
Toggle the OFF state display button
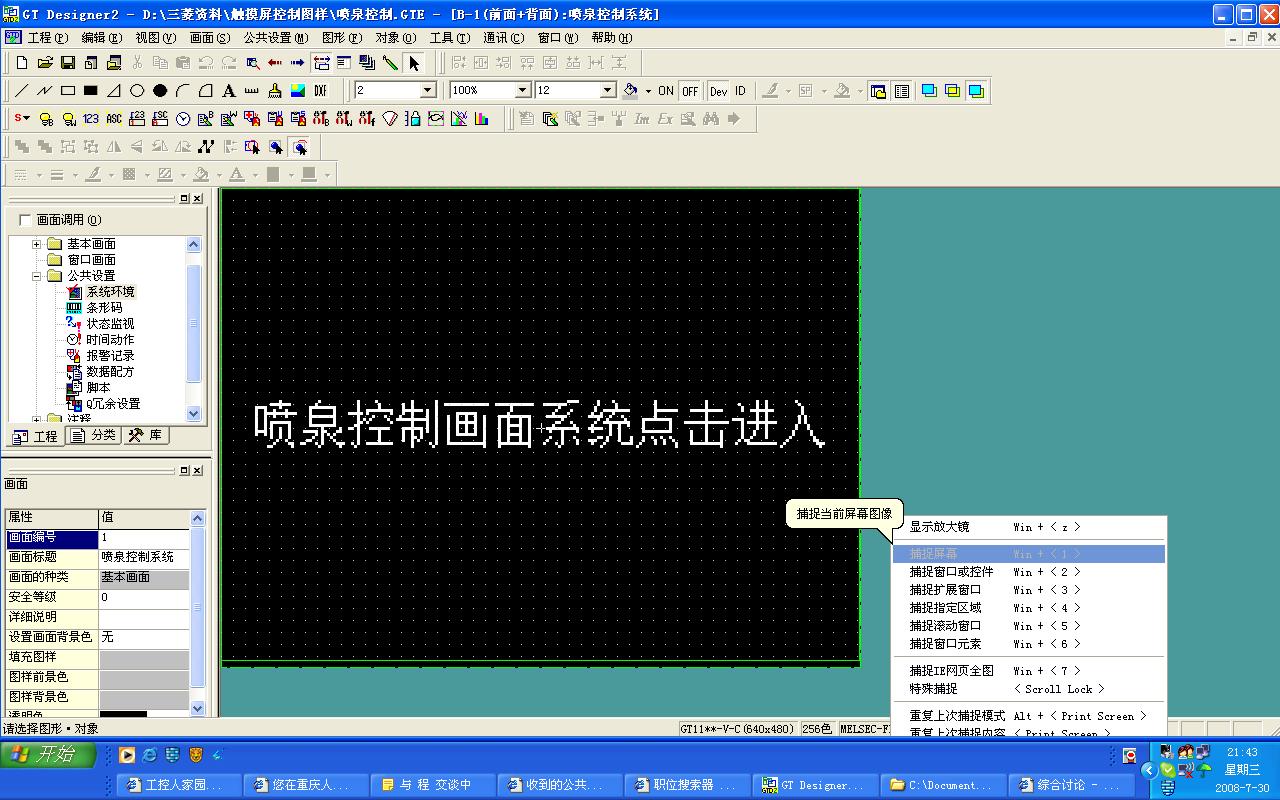tap(690, 91)
